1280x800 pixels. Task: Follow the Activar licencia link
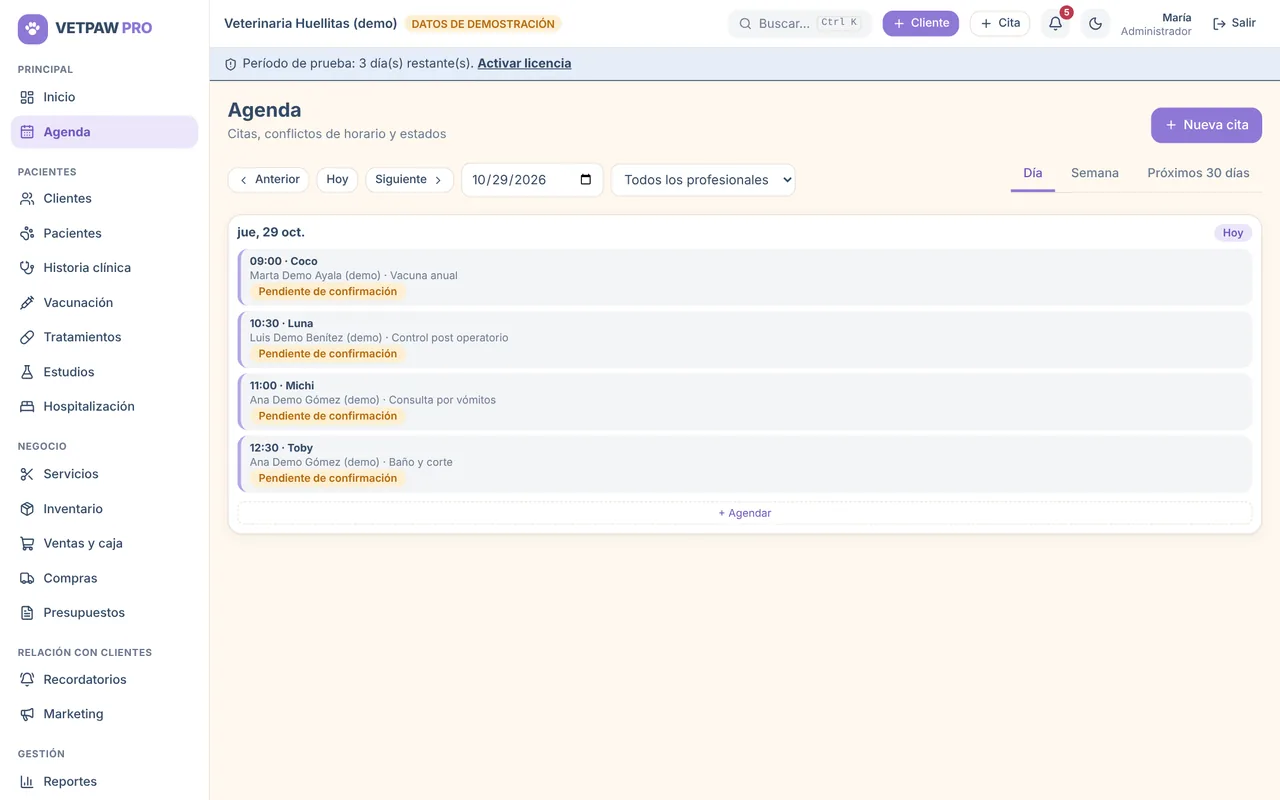524,63
